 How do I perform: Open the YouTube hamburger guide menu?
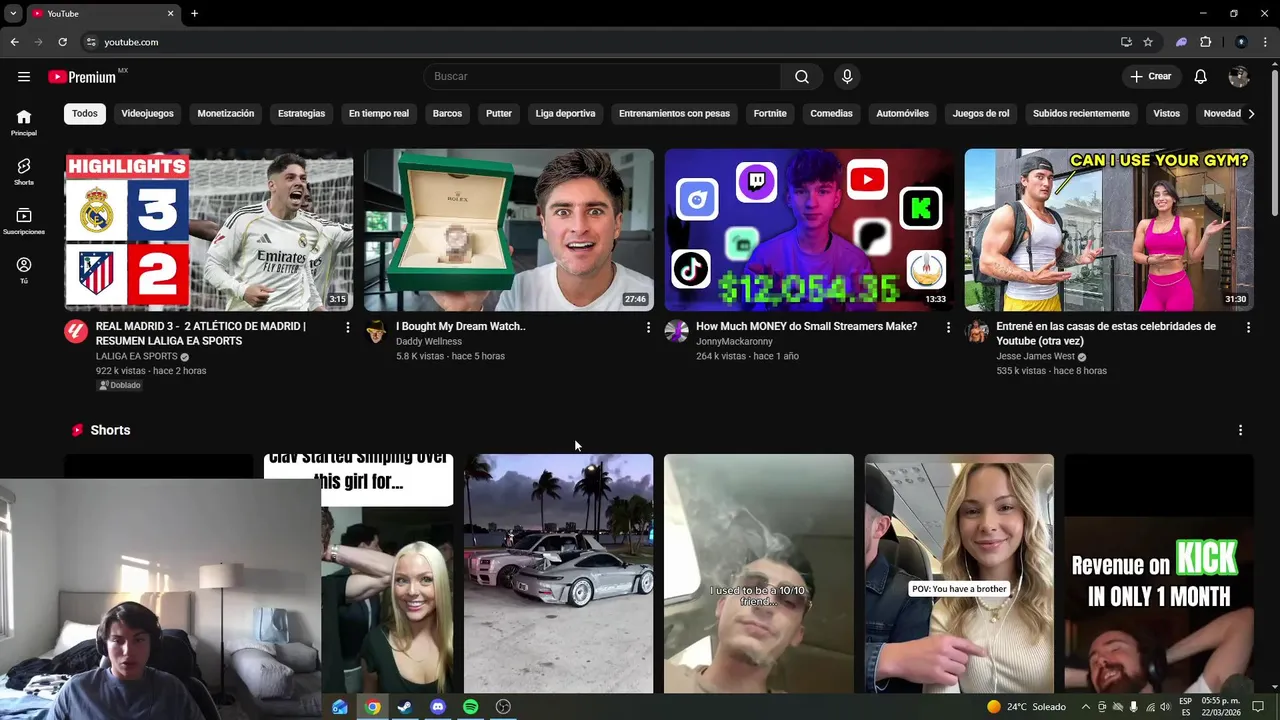[24, 76]
